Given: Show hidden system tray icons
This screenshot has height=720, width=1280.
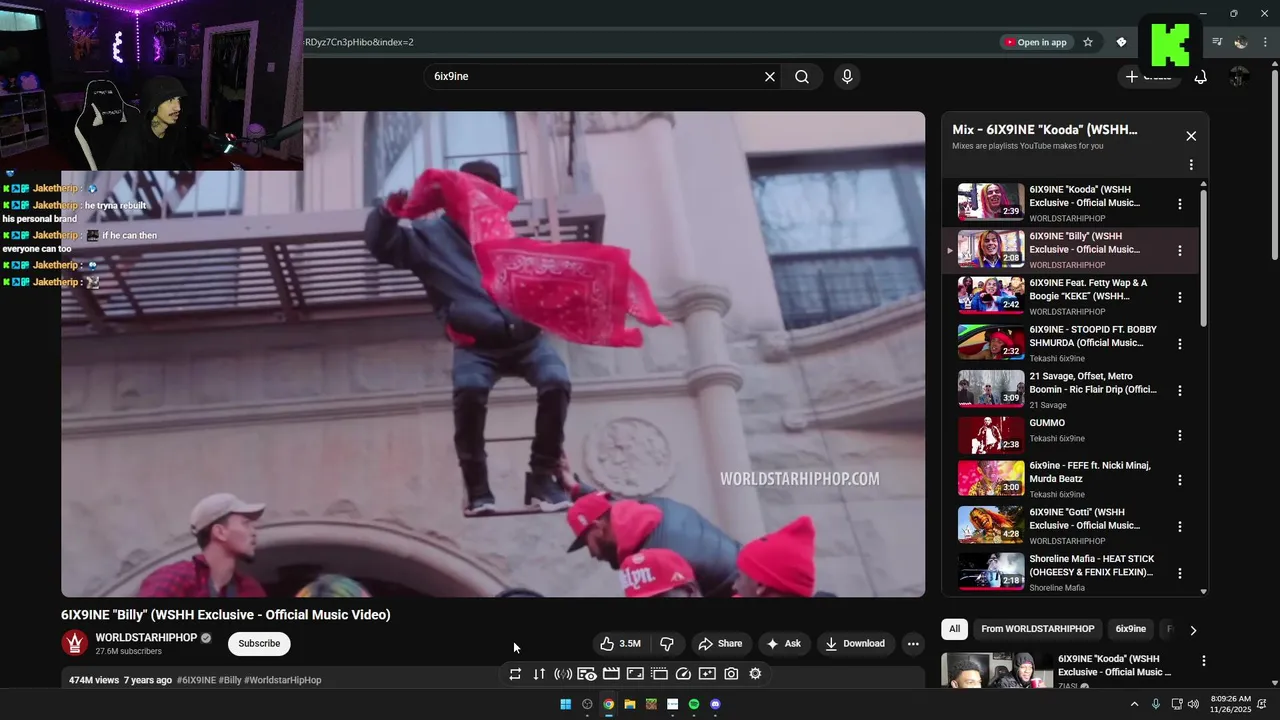Looking at the screenshot, I should [1134, 704].
